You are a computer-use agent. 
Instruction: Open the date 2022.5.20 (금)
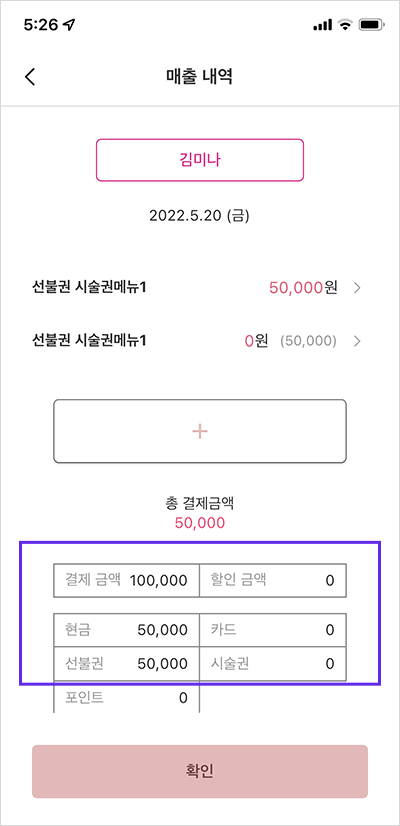[x=200, y=216]
